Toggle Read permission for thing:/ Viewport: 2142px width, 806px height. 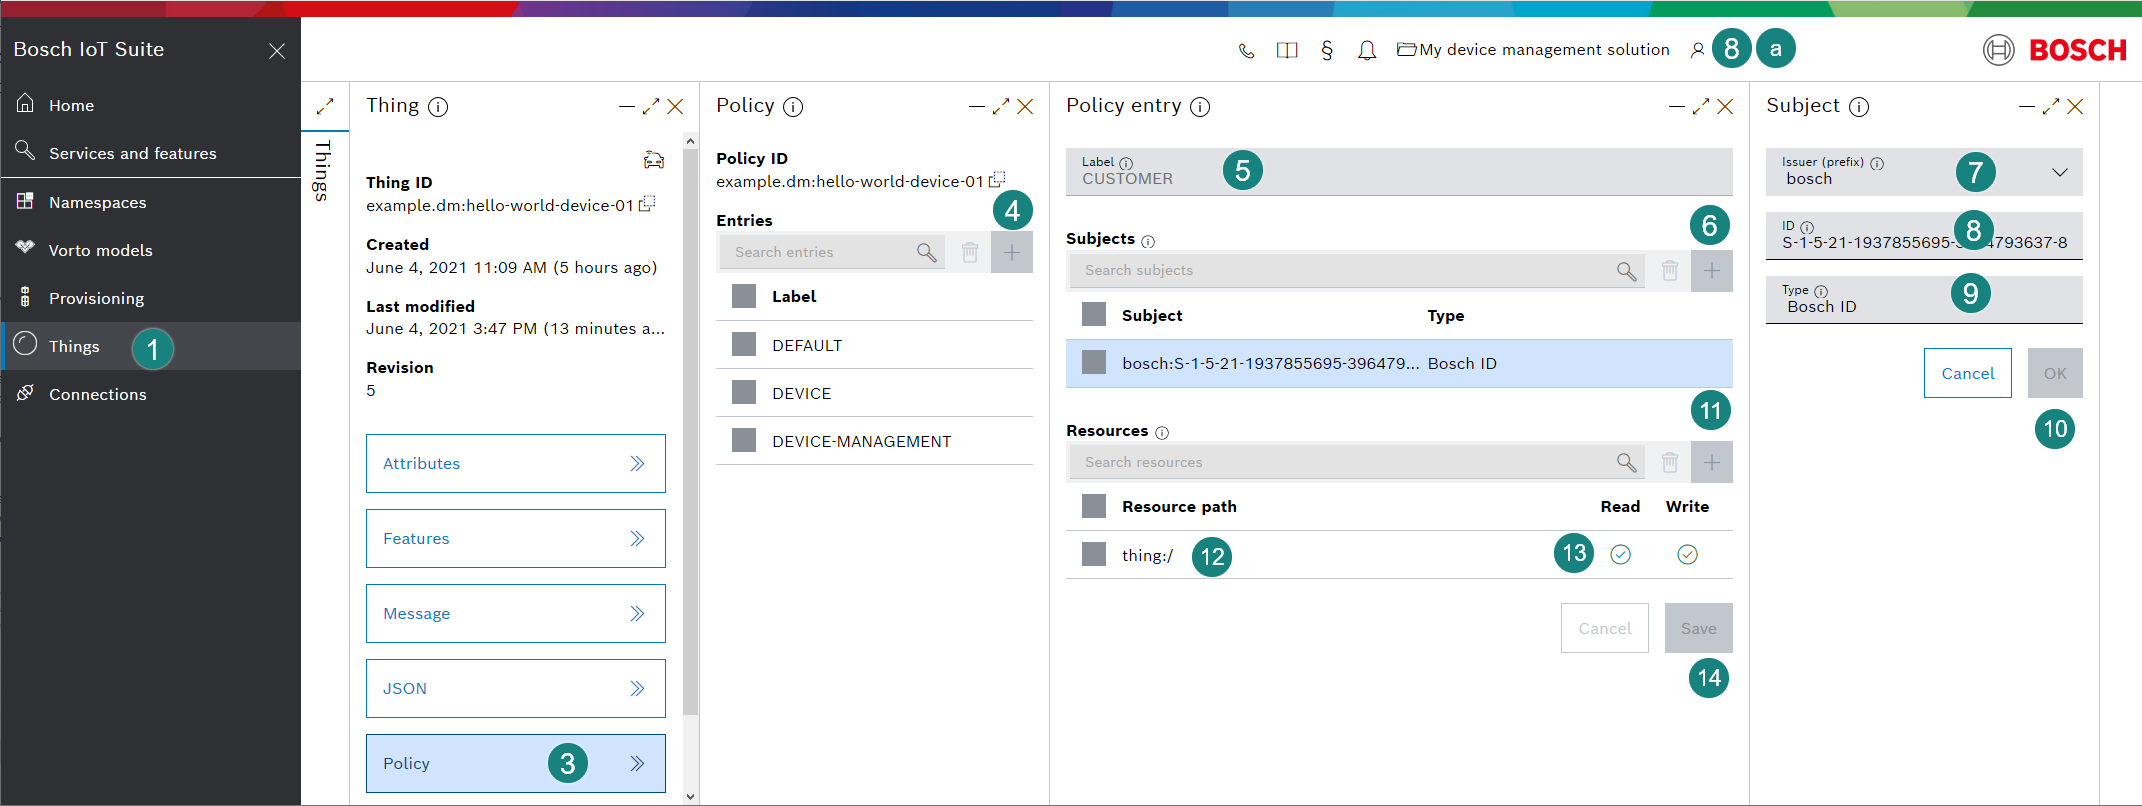[x=1621, y=554]
